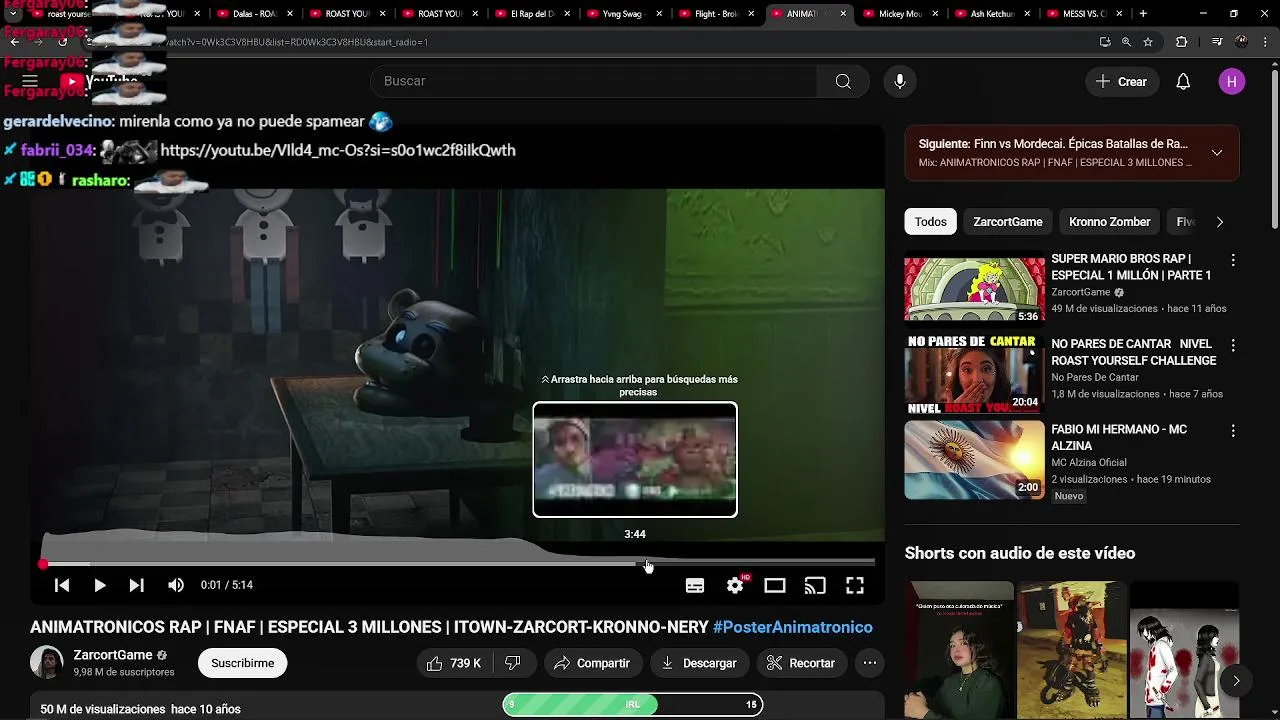This screenshot has height=720, width=1280.
Task: Toggle subtitles captions button
Action: coord(695,586)
